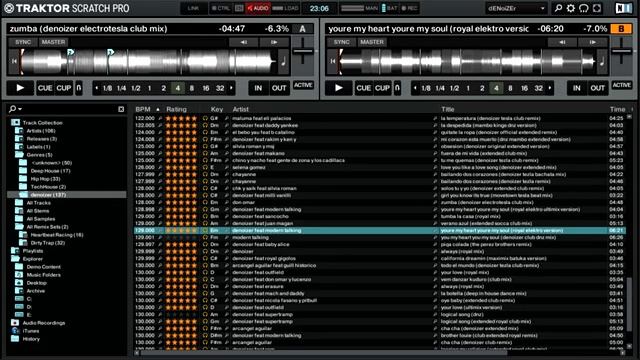640x360 pixels.
Task: Click the fullscreen icon in the header
Action: tap(597, 8)
